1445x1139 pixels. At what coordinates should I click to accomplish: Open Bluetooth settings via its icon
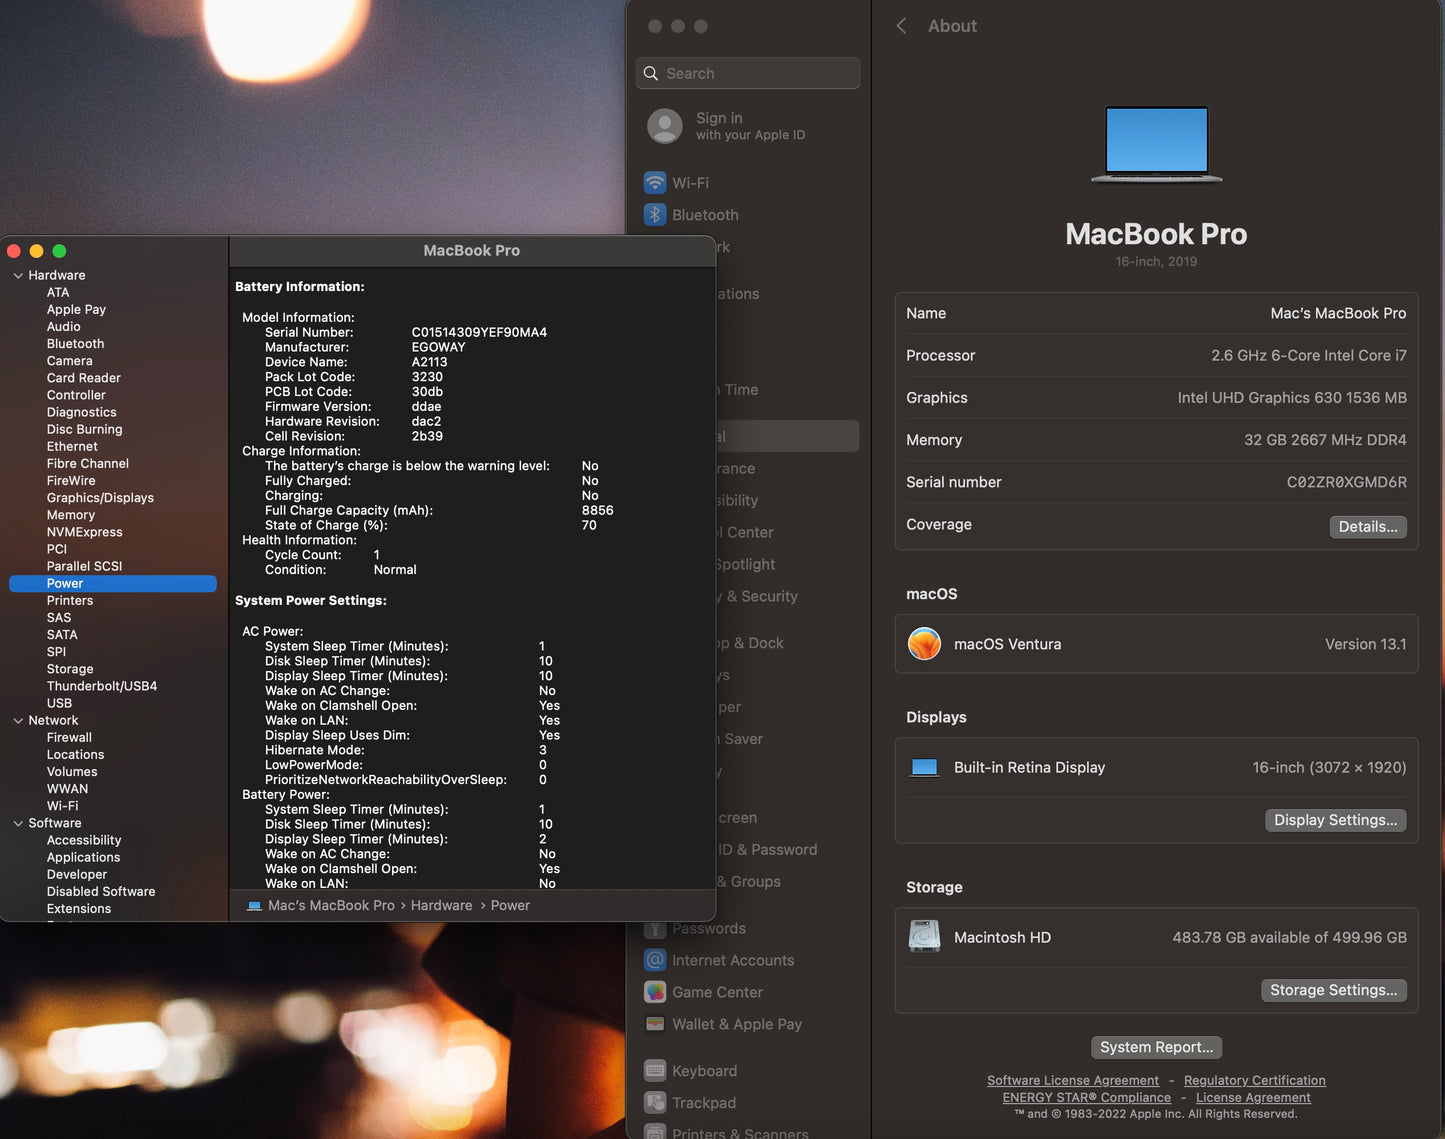coord(655,215)
